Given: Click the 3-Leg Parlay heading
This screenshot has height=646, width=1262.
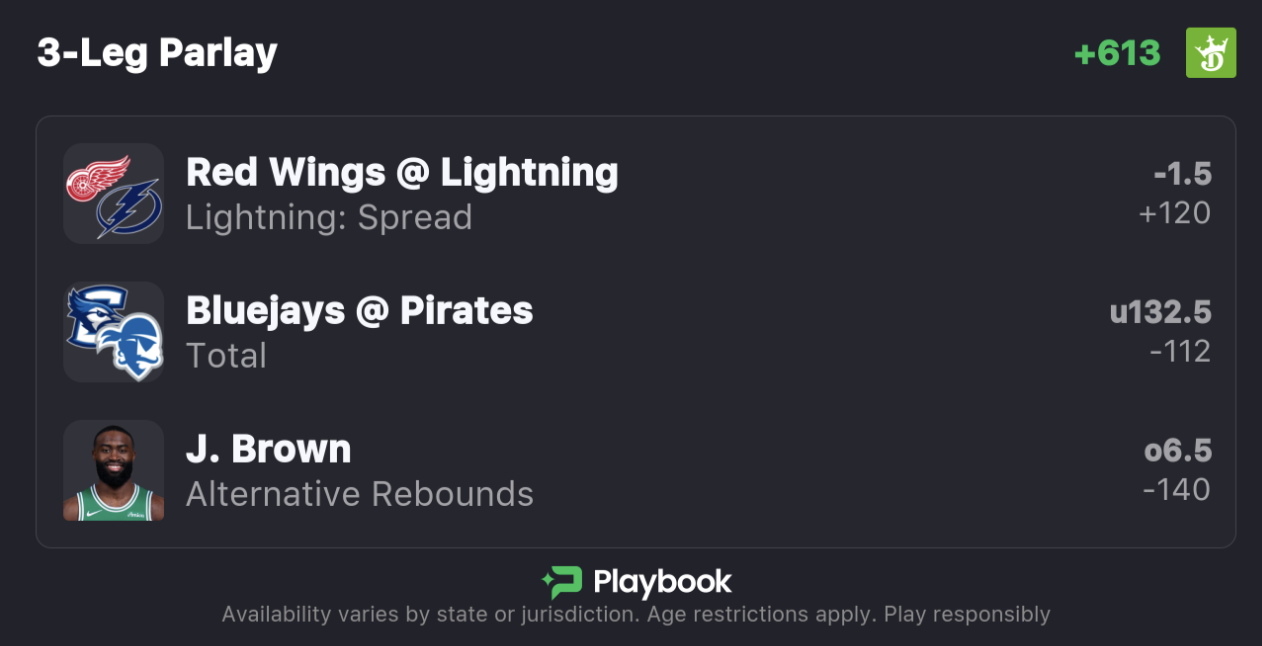Looking at the screenshot, I should pyautogui.click(x=157, y=53).
